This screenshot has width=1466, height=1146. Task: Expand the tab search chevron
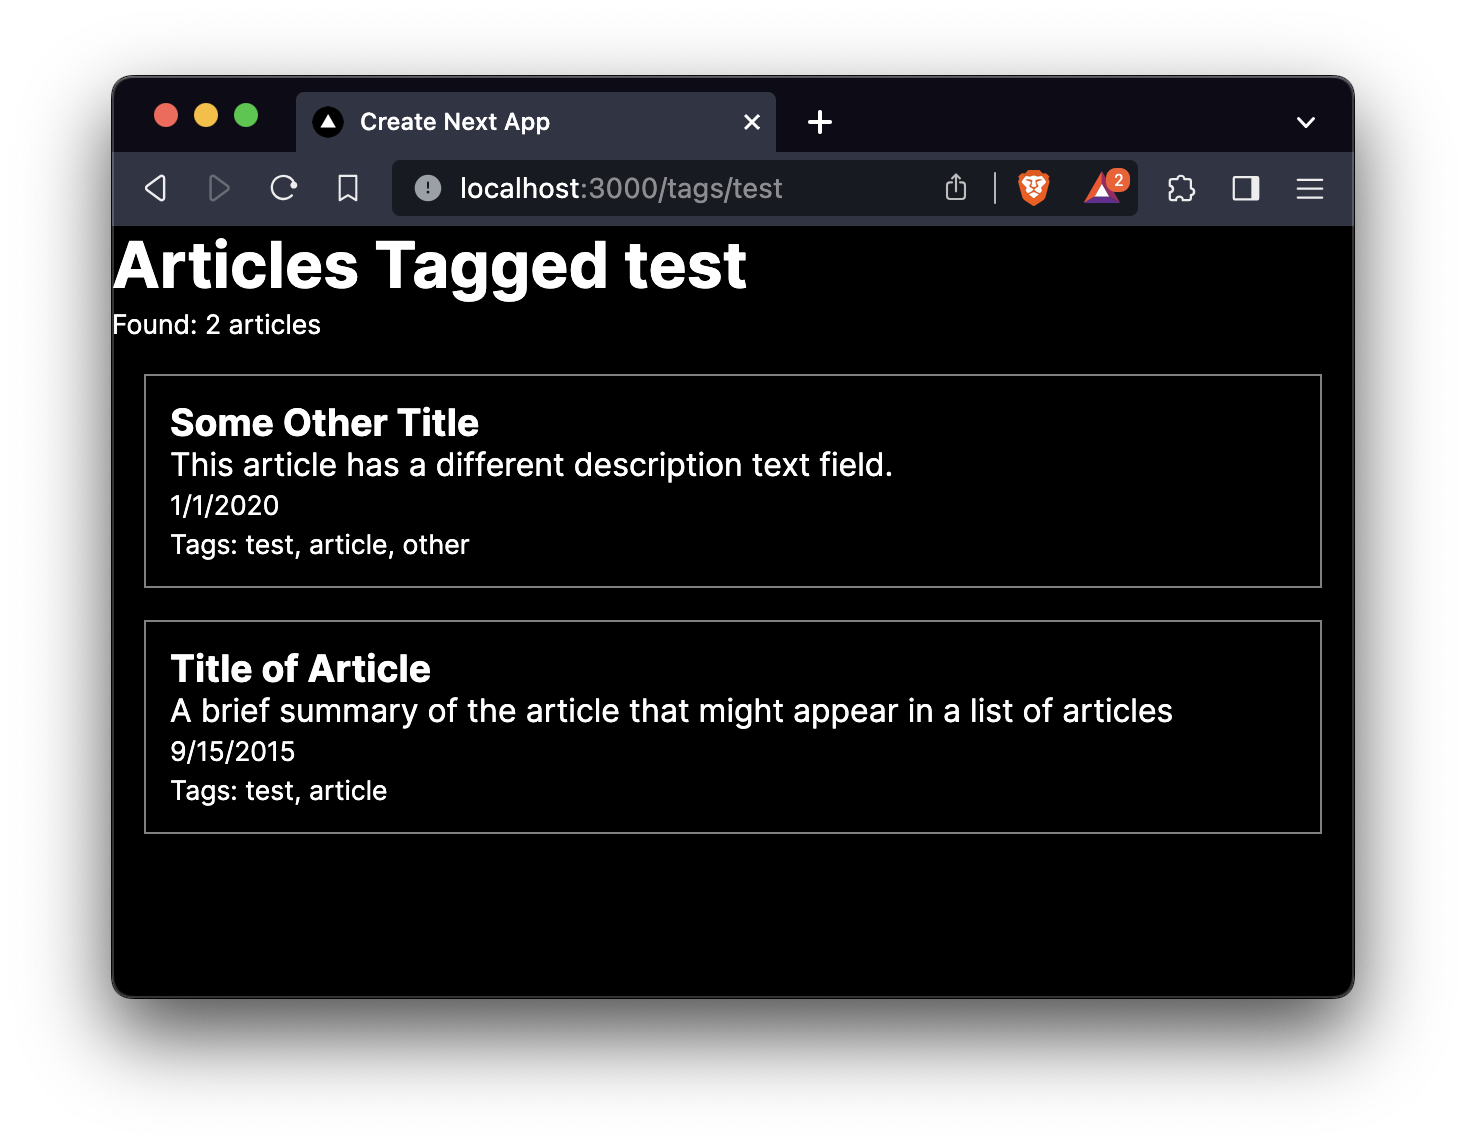click(x=1306, y=122)
